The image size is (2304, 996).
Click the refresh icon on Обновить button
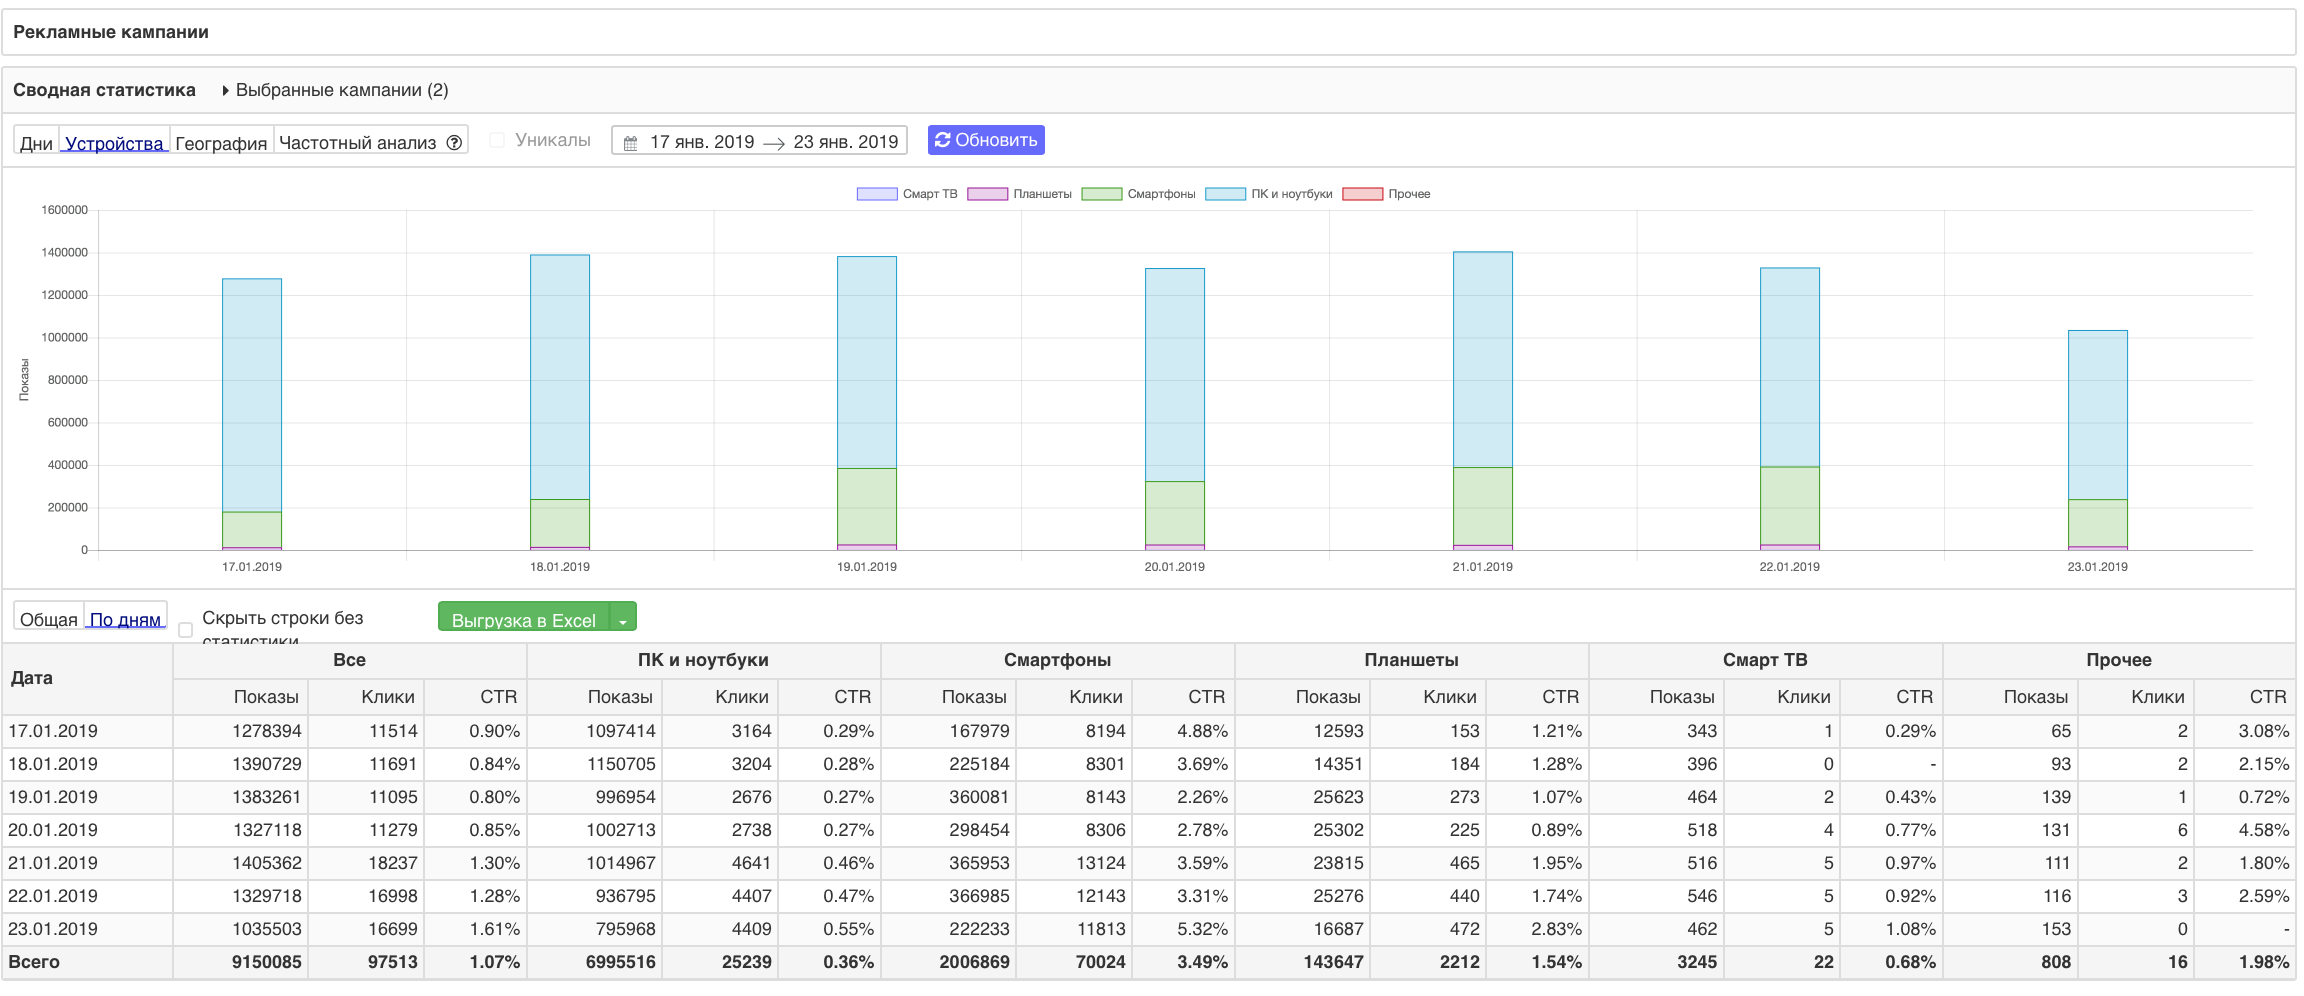[x=942, y=140]
